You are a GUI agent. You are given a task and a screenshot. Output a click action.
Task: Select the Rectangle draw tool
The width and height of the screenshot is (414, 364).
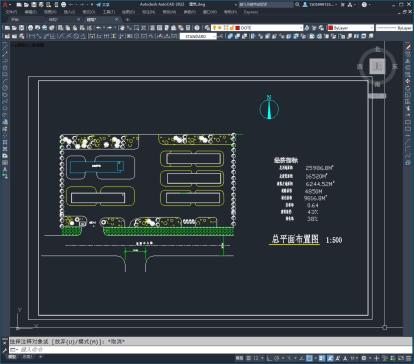pyautogui.click(x=5, y=75)
